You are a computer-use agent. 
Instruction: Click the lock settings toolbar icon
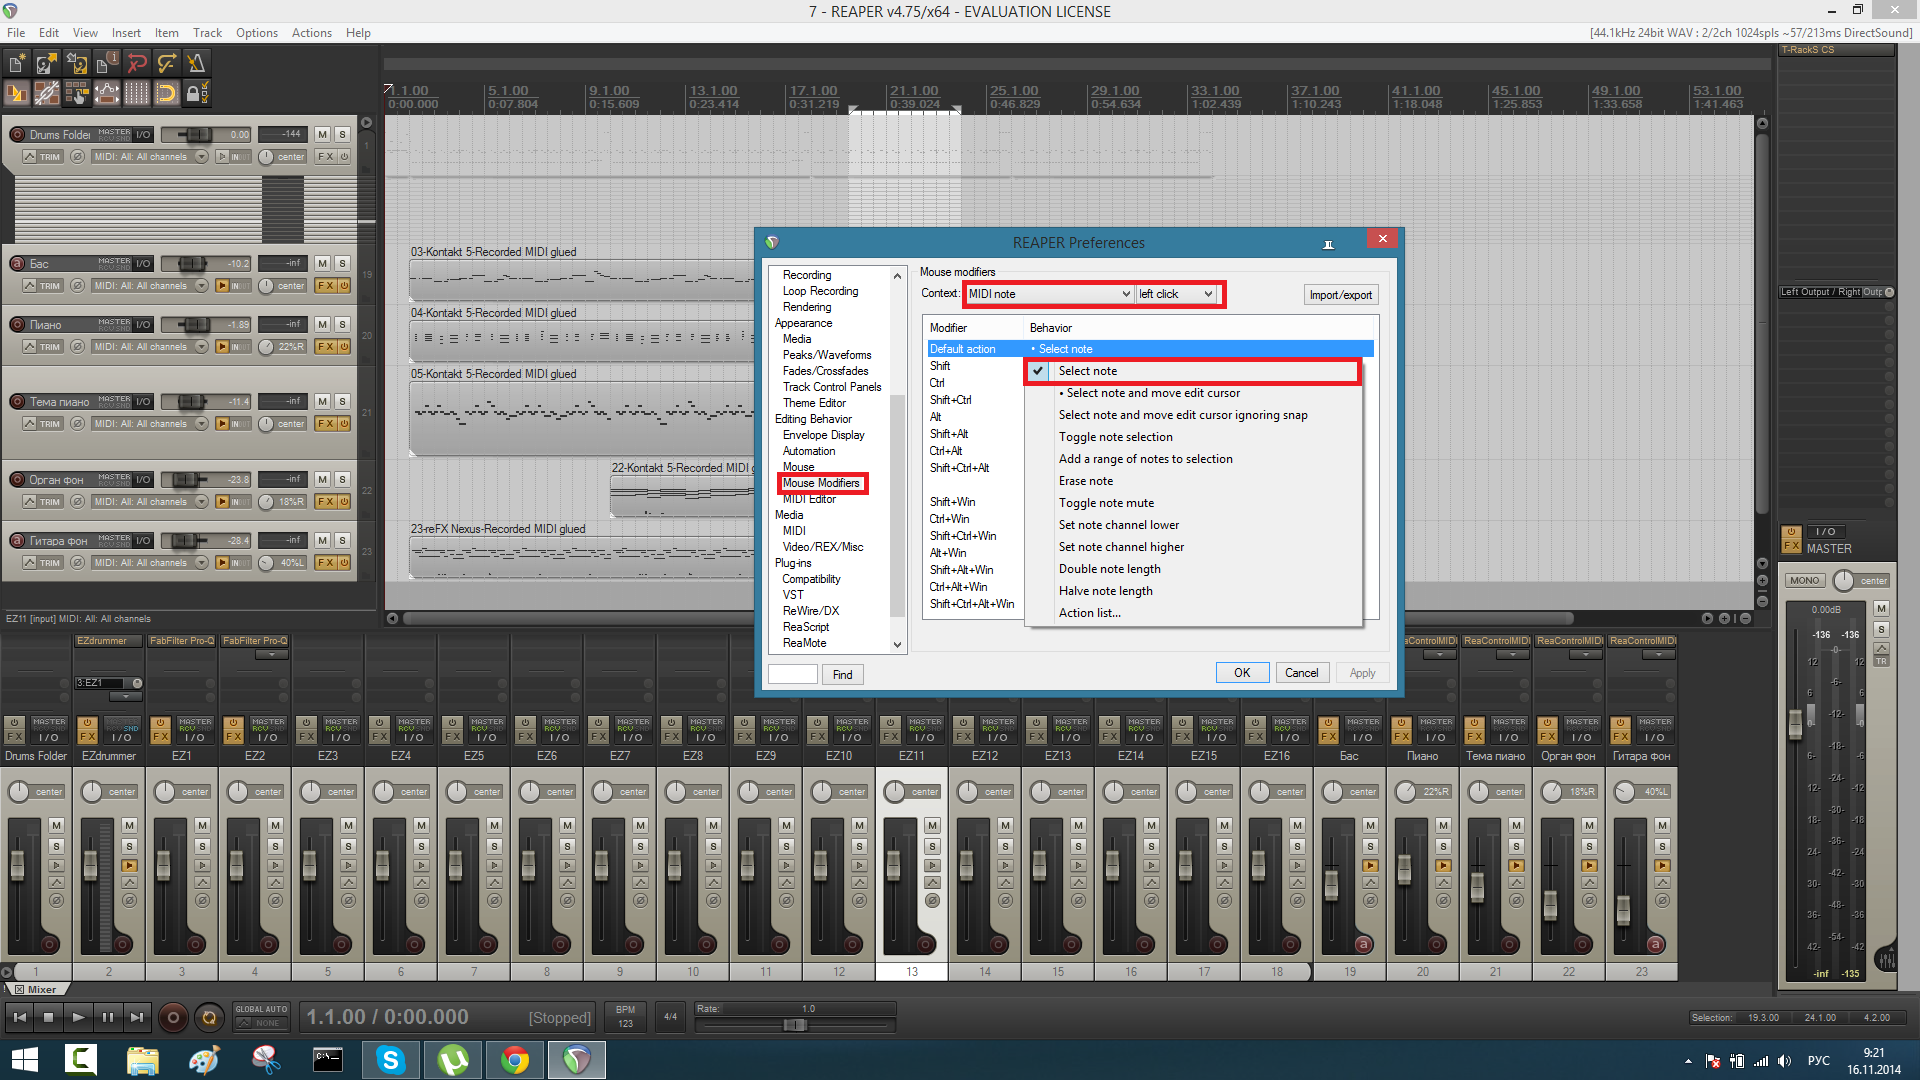pyautogui.click(x=198, y=94)
